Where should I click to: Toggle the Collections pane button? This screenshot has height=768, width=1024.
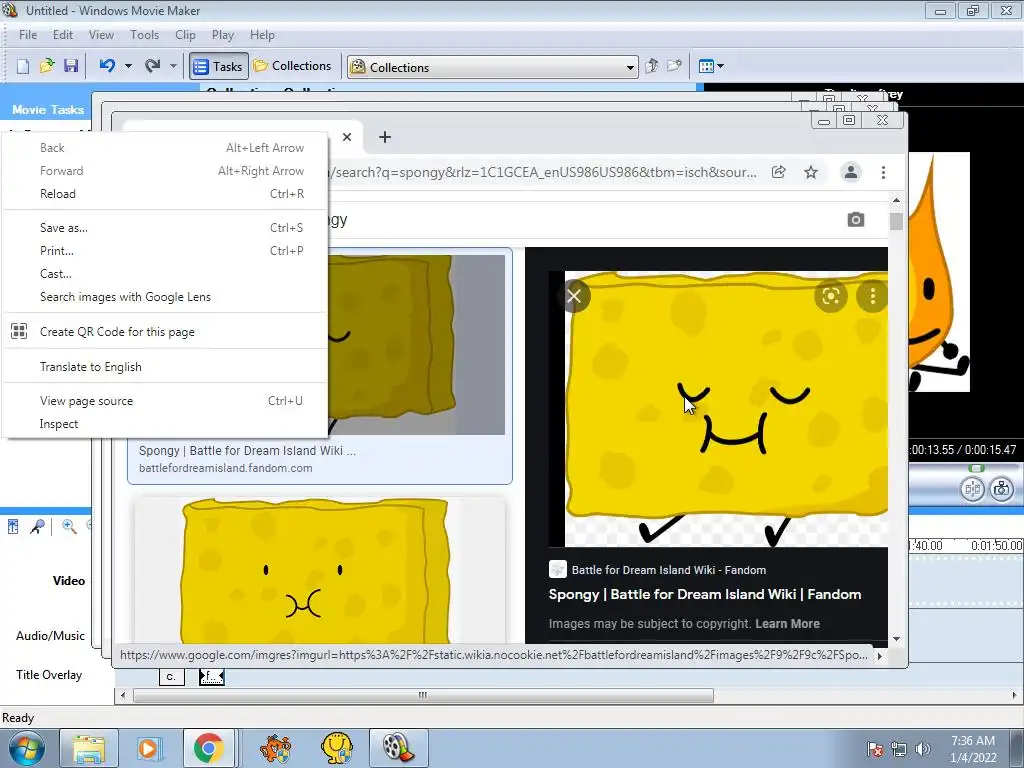pos(292,66)
